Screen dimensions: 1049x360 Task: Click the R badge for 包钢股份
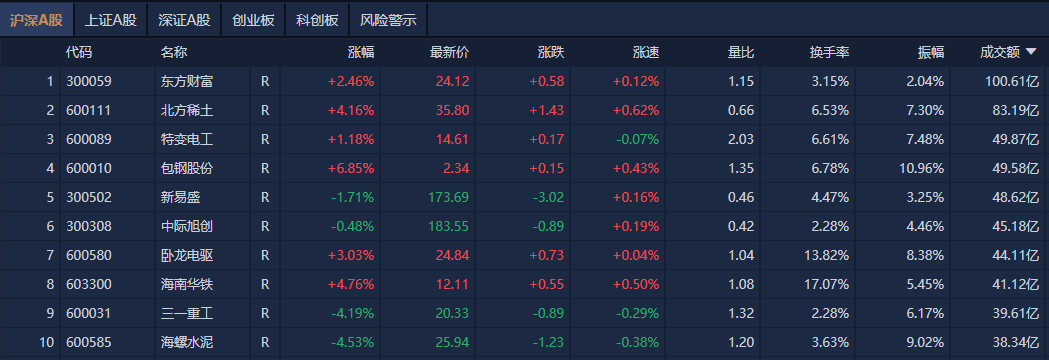click(265, 169)
